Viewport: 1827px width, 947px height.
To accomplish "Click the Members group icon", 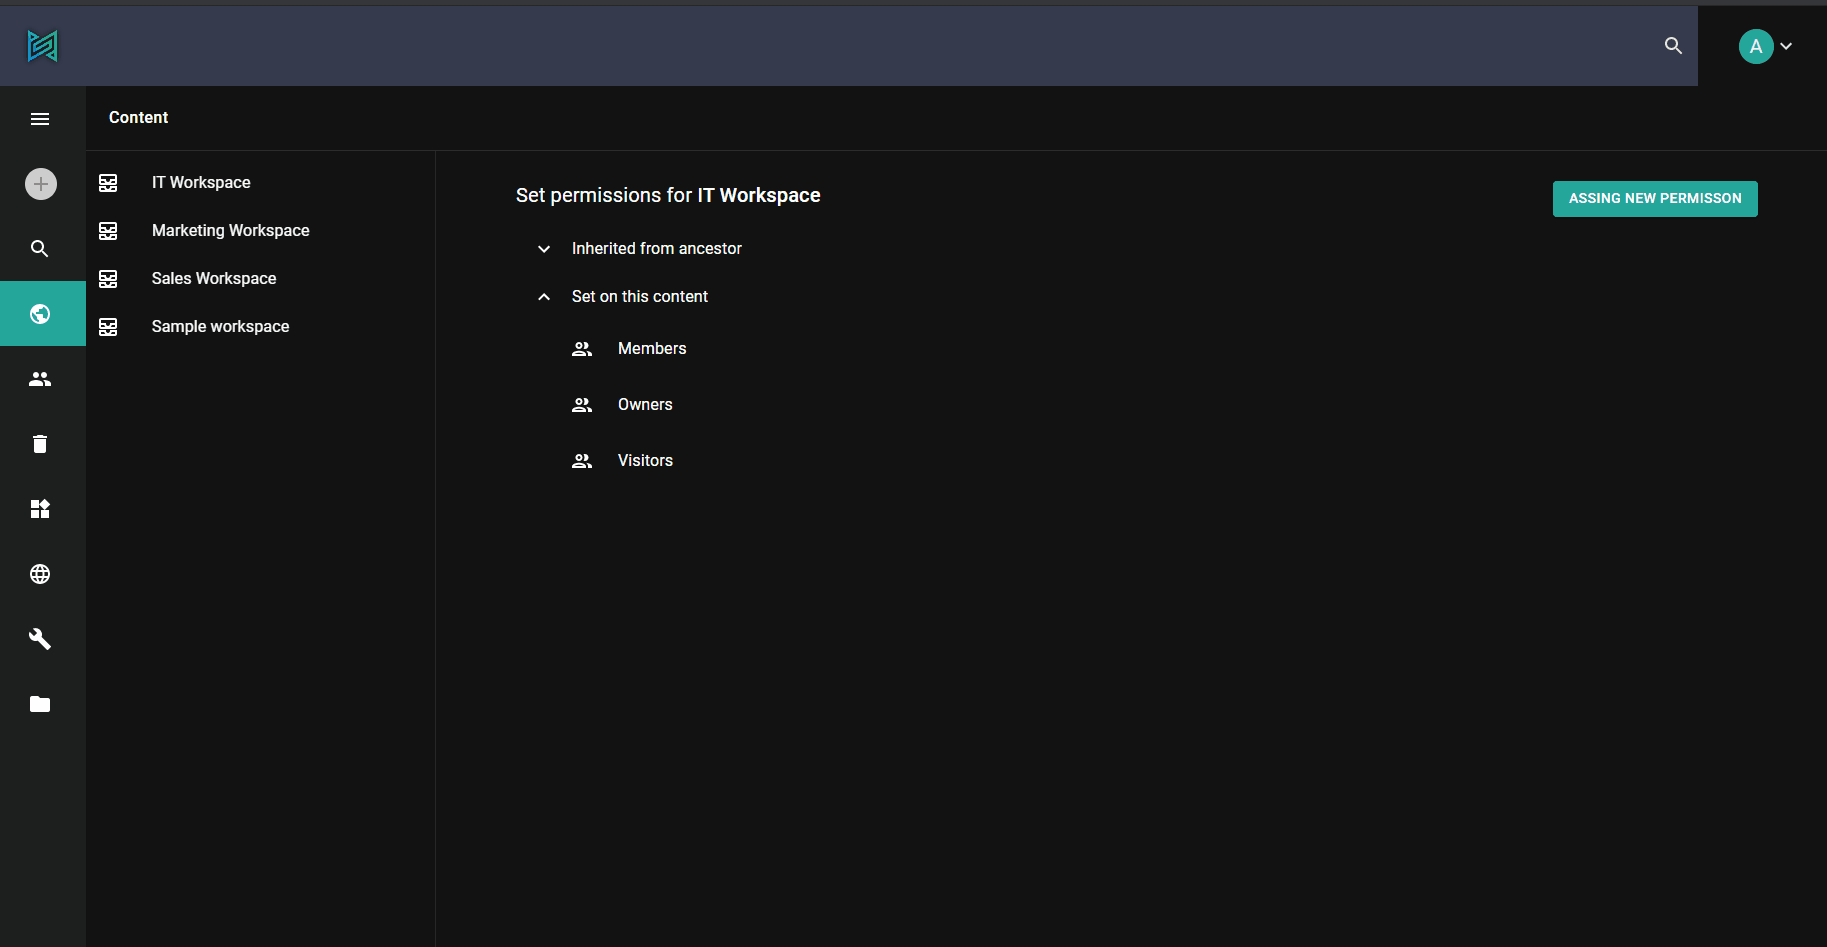I will (x=582, y=349).
